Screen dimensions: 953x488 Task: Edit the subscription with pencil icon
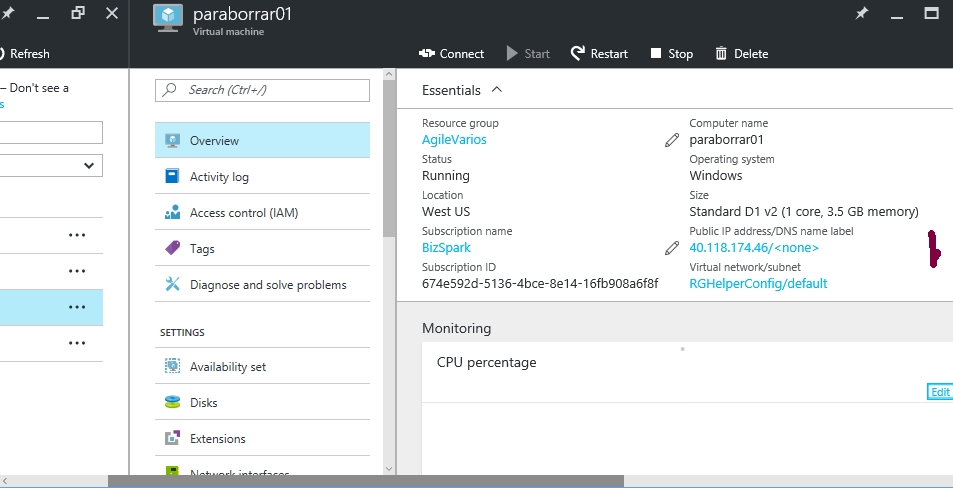(672, 248)
